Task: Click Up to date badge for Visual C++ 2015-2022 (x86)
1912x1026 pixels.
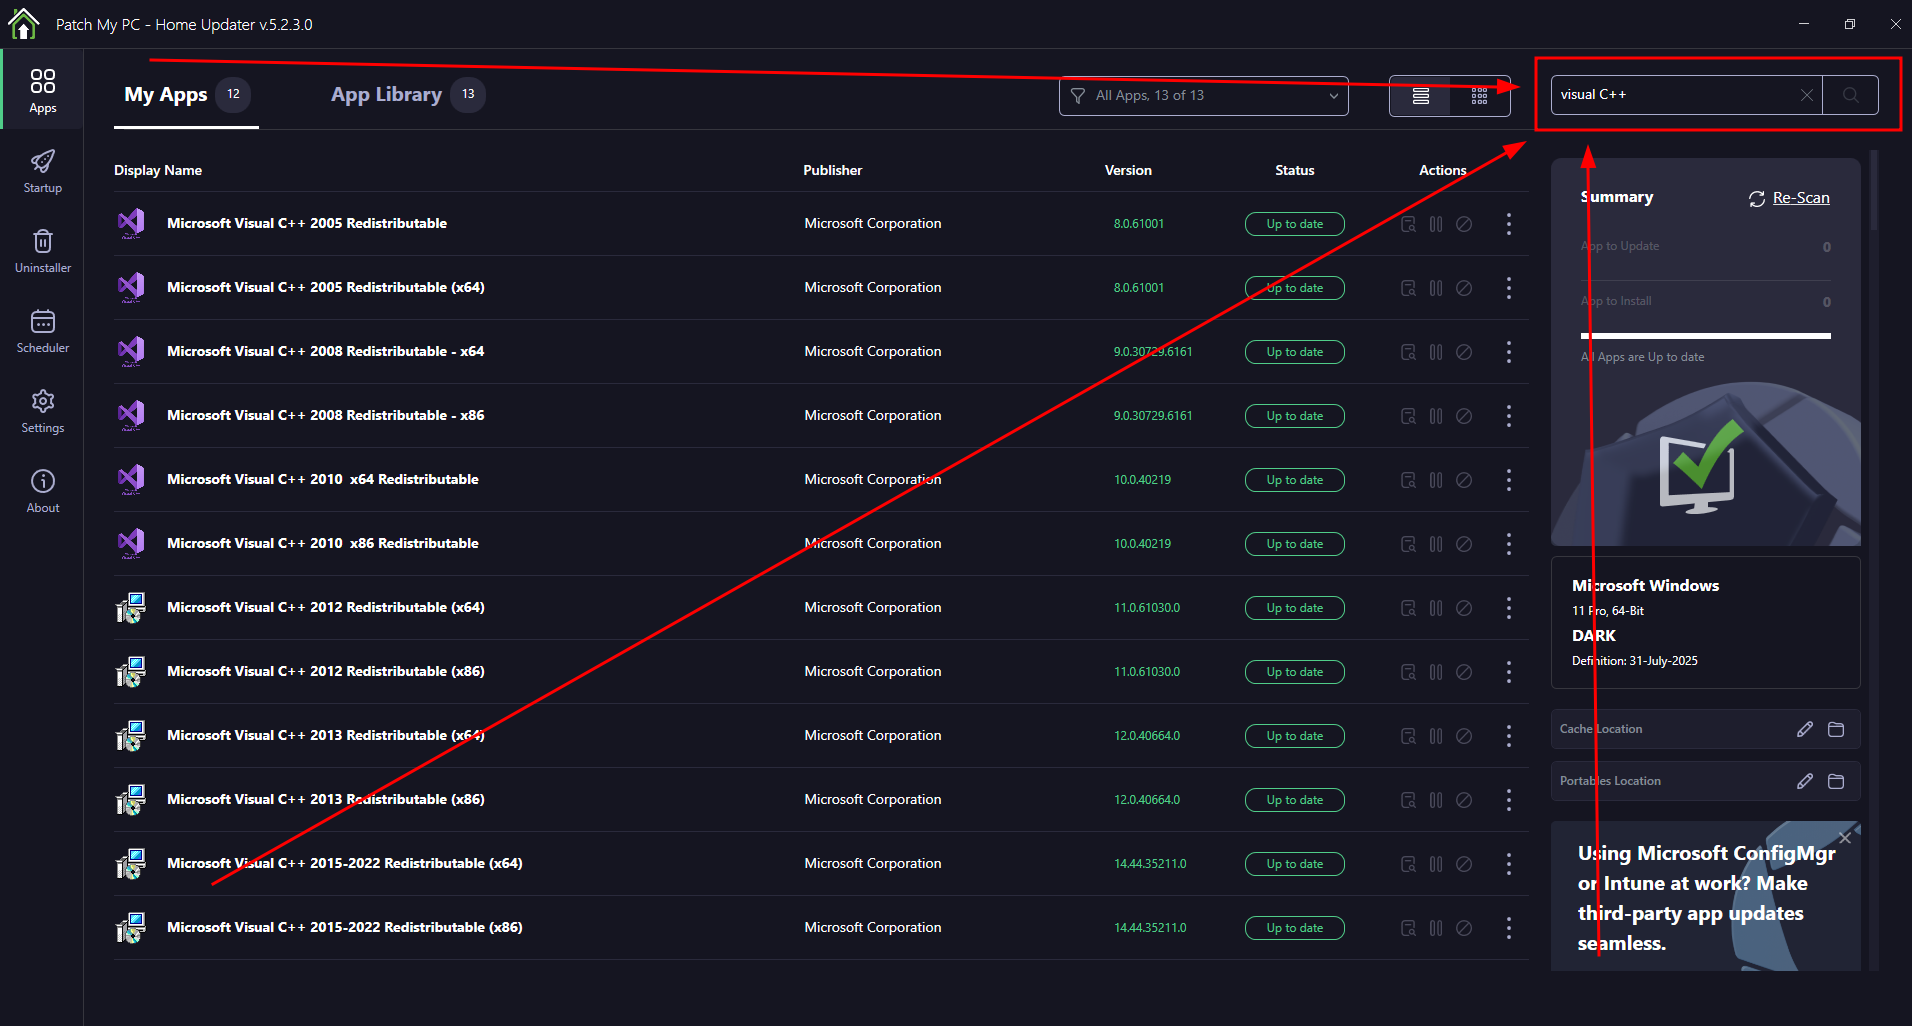Action: pyautogui.click(x=1294, y=928)
